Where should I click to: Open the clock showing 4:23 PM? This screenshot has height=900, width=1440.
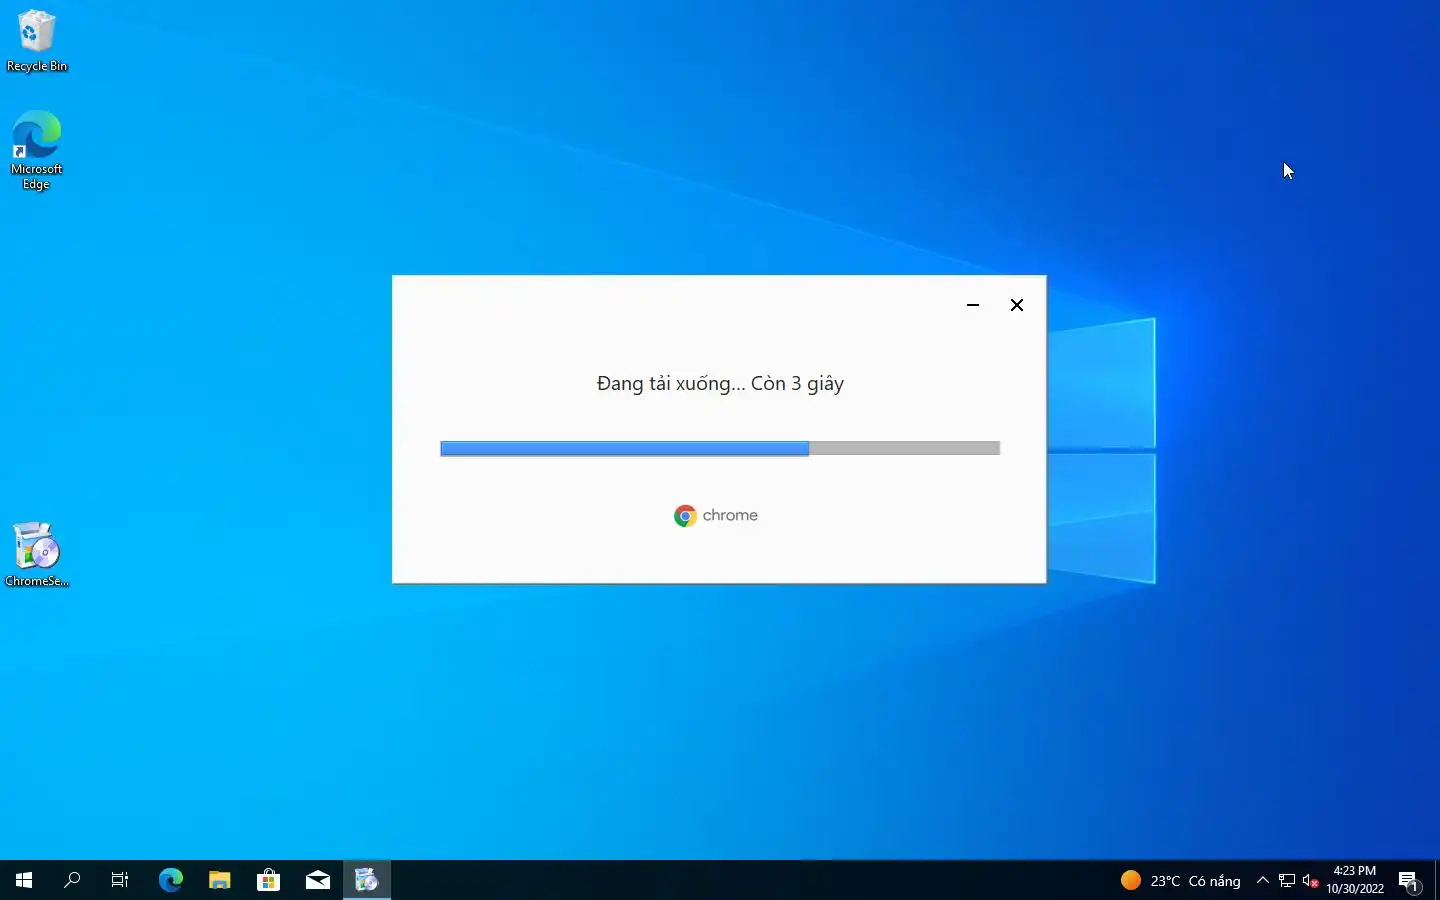coord(1355,880)
